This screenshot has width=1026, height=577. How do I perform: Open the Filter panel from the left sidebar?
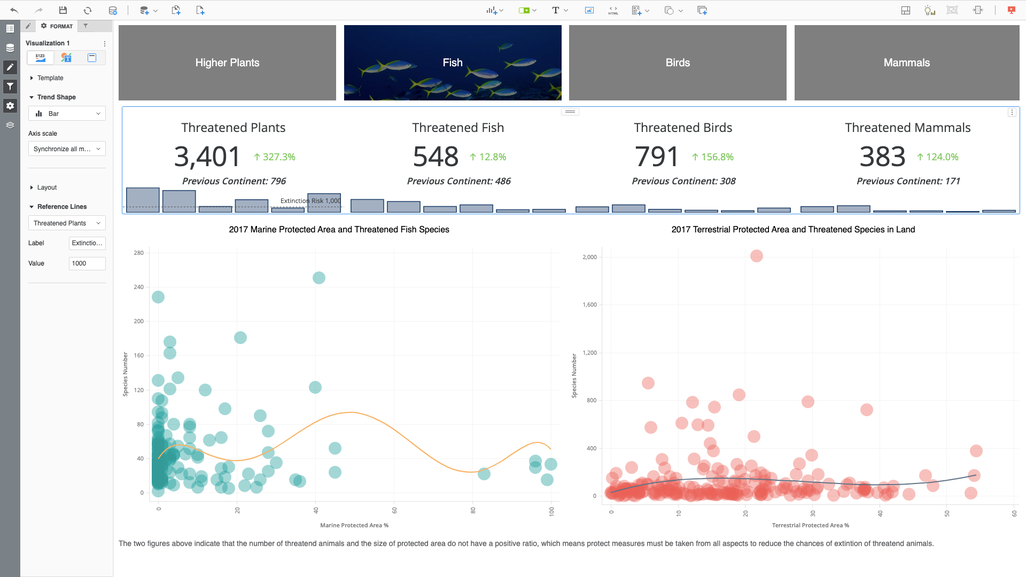10,87
